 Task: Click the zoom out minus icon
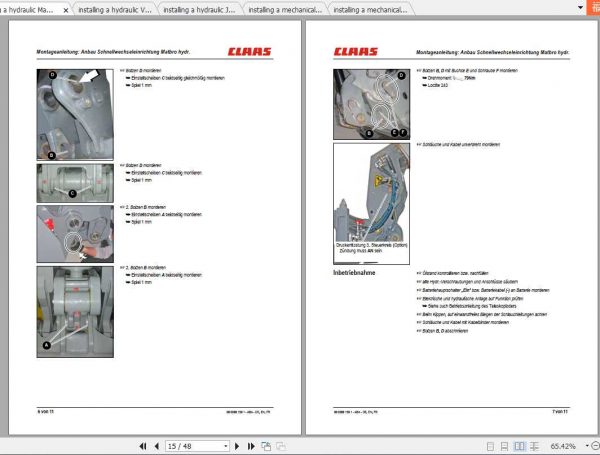coord(595,446)
